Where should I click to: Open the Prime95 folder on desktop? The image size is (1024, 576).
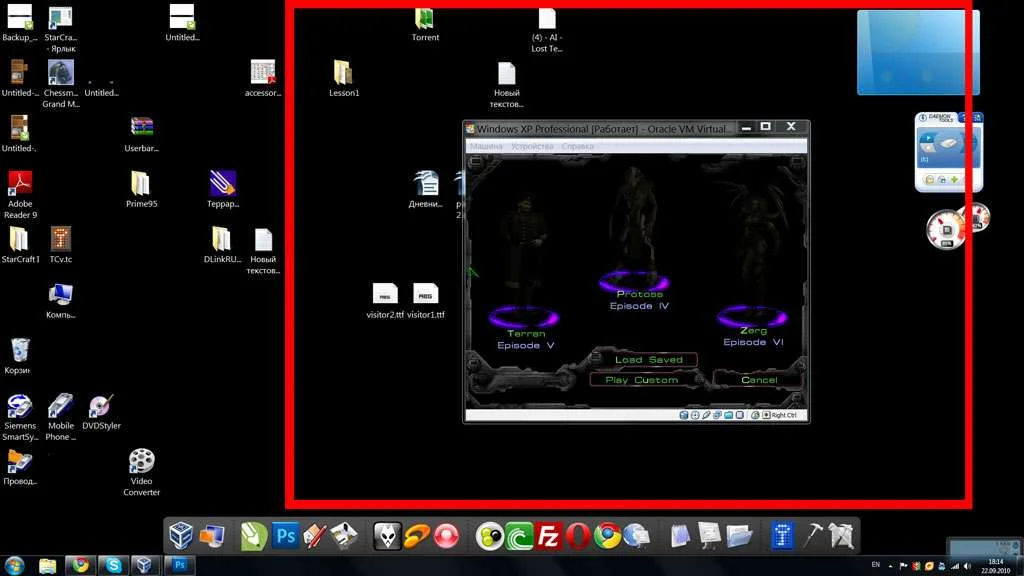[x=141, y=189]
